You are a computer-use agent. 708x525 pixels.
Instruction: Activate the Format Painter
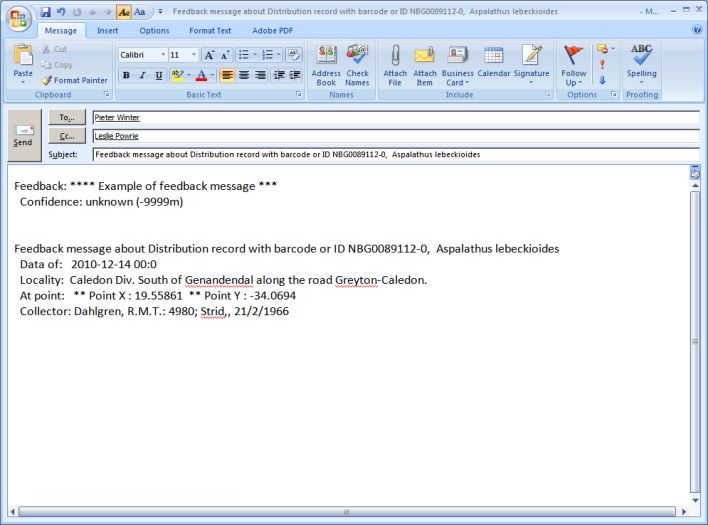75,80
